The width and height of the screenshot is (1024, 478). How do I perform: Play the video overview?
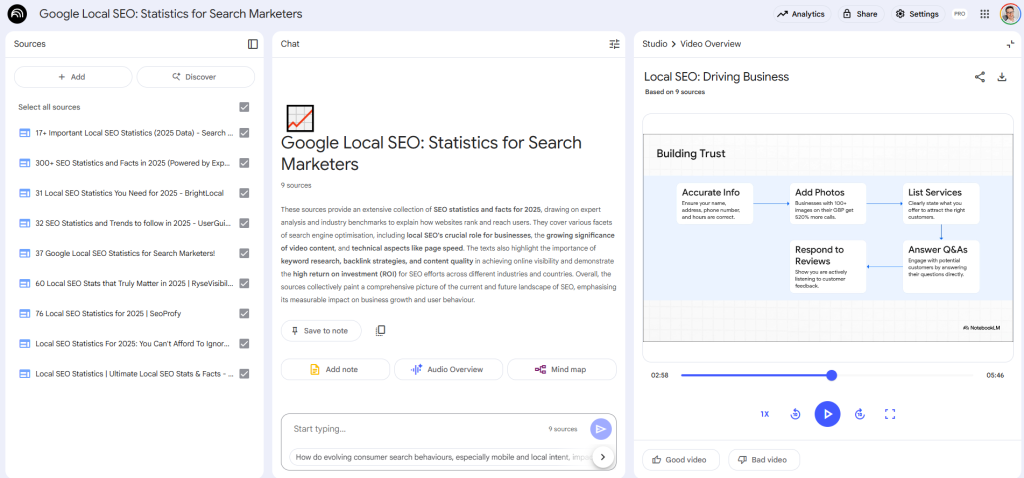tap(827, 414)
